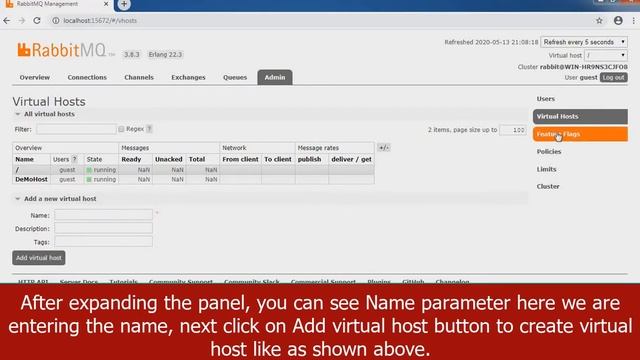This screenshot has width=640, height=360.
Task: Click the address bar URL localhost:15672
Action: click(x=100, y=20)
